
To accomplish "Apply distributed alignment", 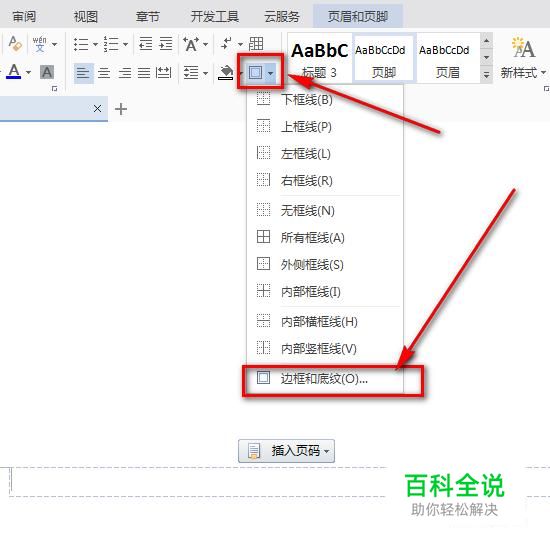I will point(163,73).
